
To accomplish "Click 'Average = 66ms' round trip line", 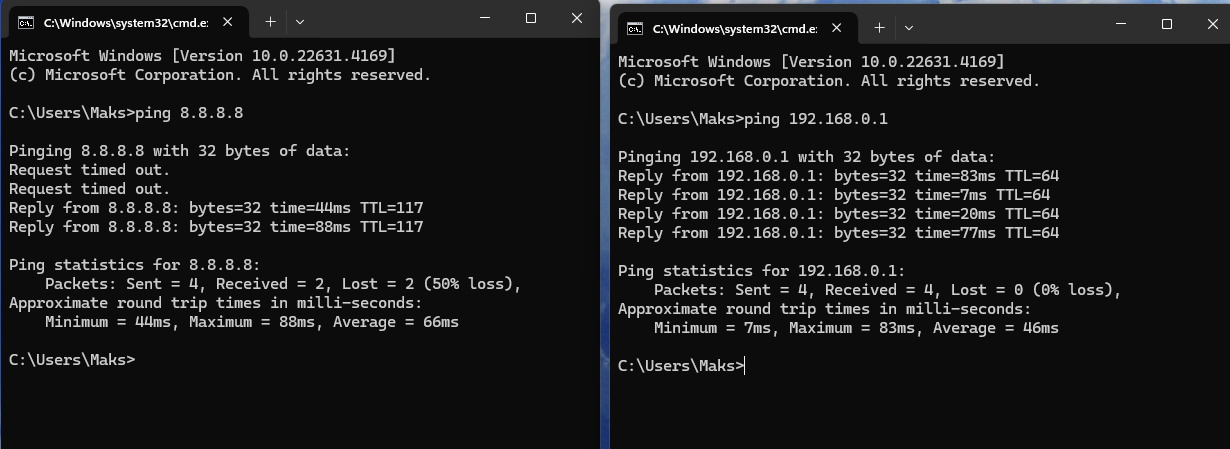I will click(252, 322).
